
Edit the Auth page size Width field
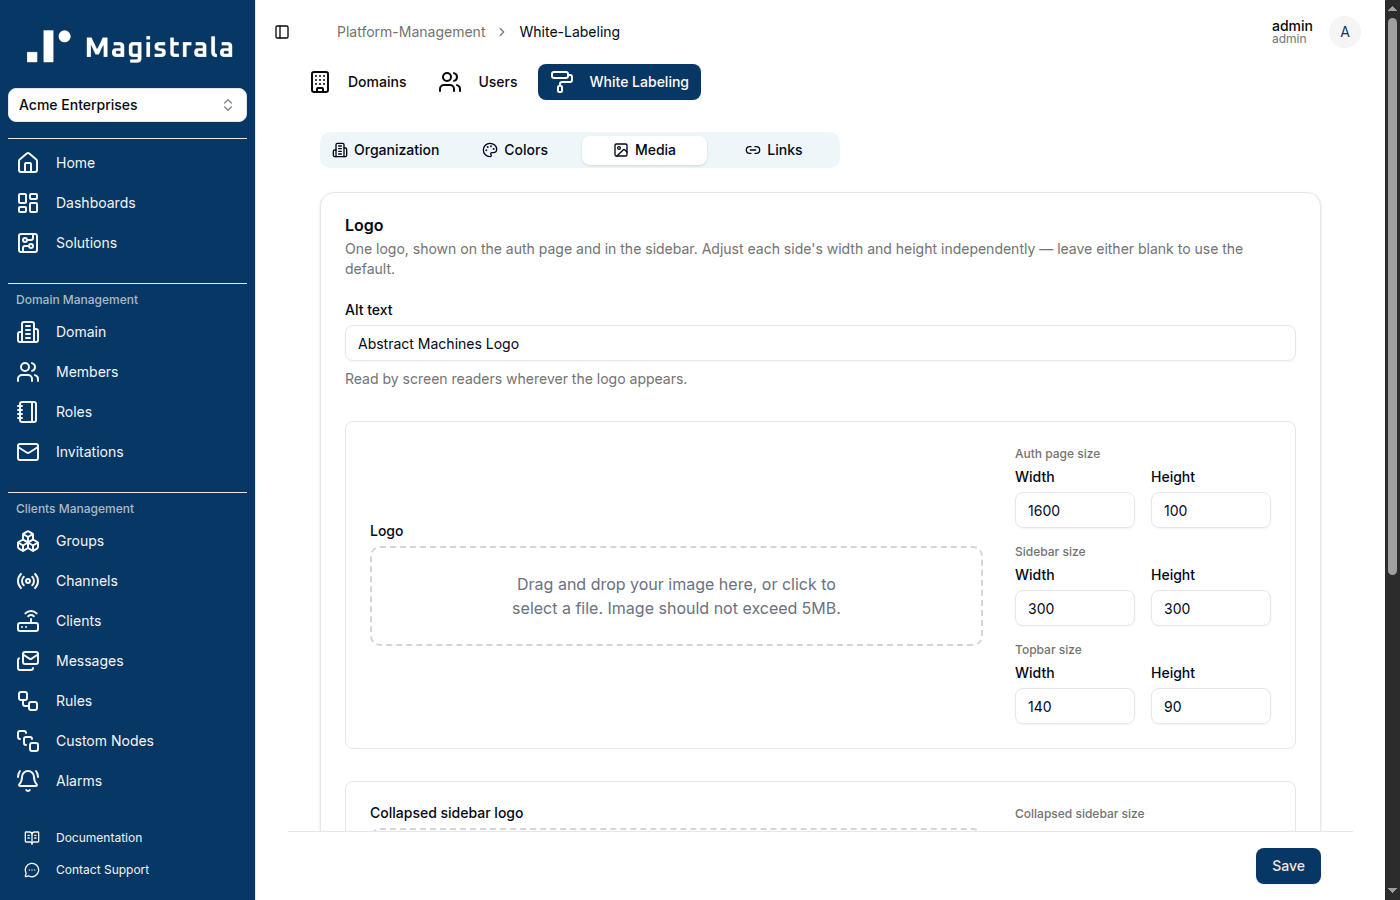point(1075,510)
